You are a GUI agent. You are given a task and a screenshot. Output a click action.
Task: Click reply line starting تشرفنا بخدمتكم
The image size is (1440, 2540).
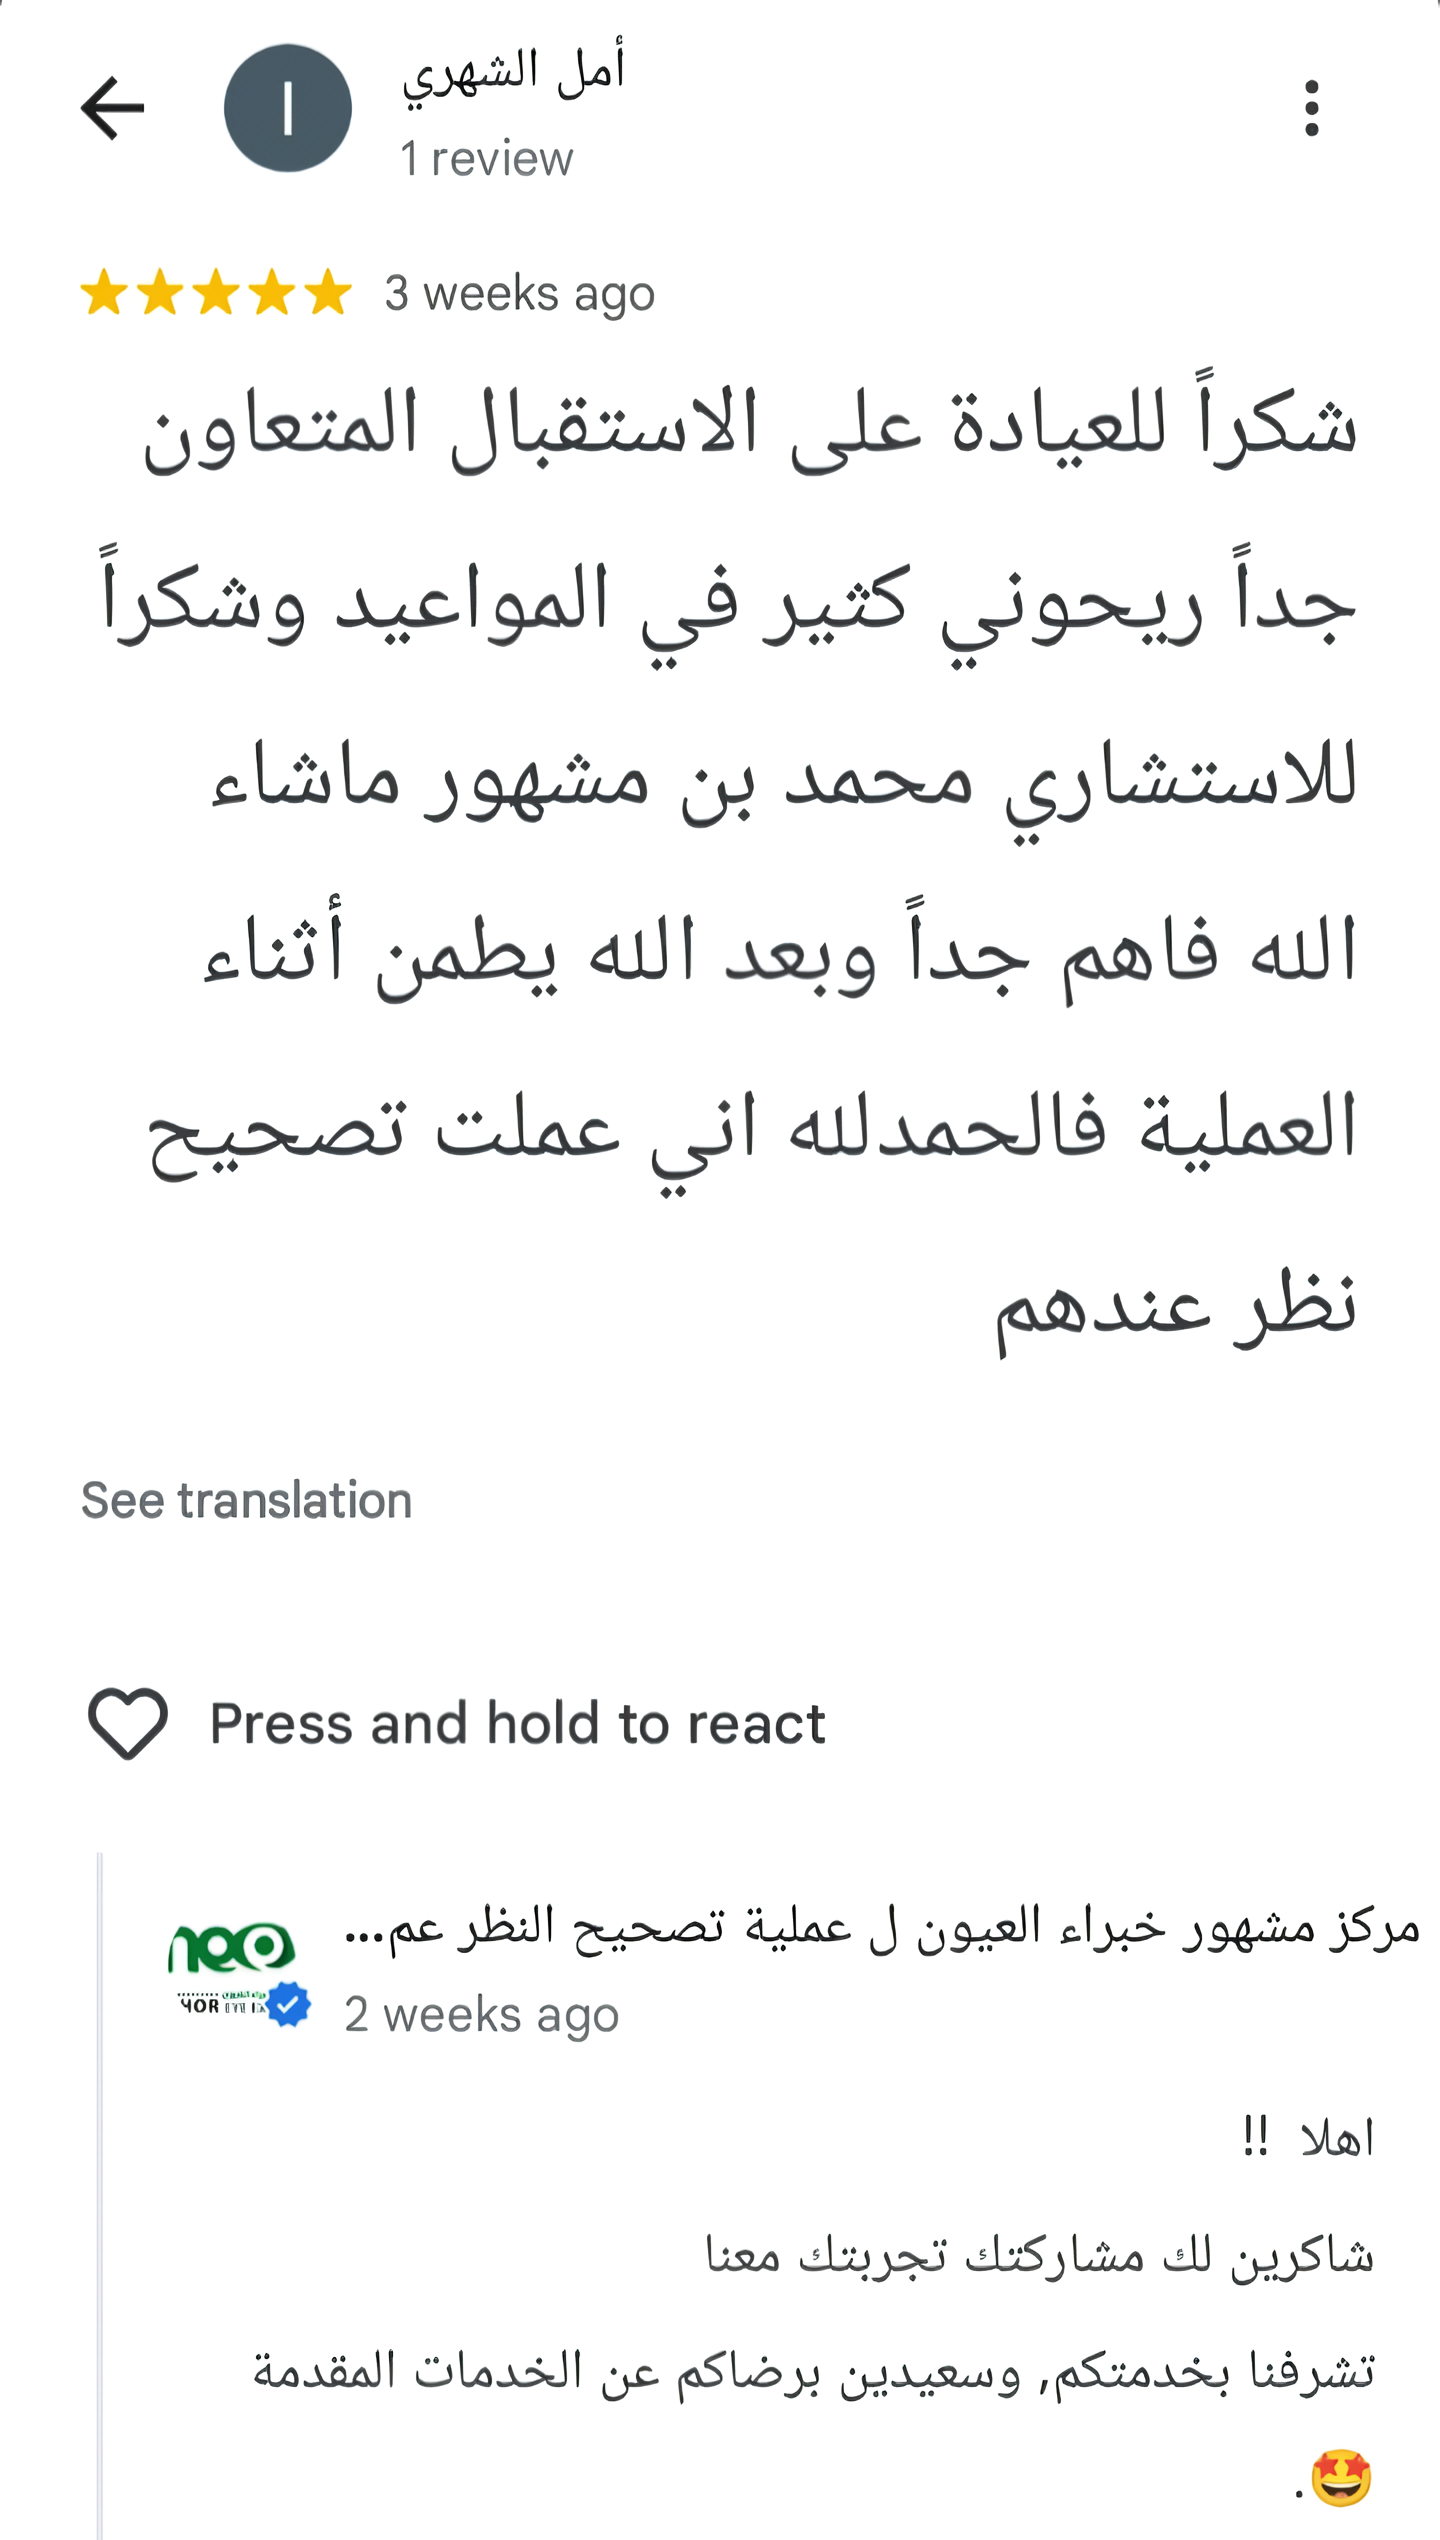(814, 2372)
